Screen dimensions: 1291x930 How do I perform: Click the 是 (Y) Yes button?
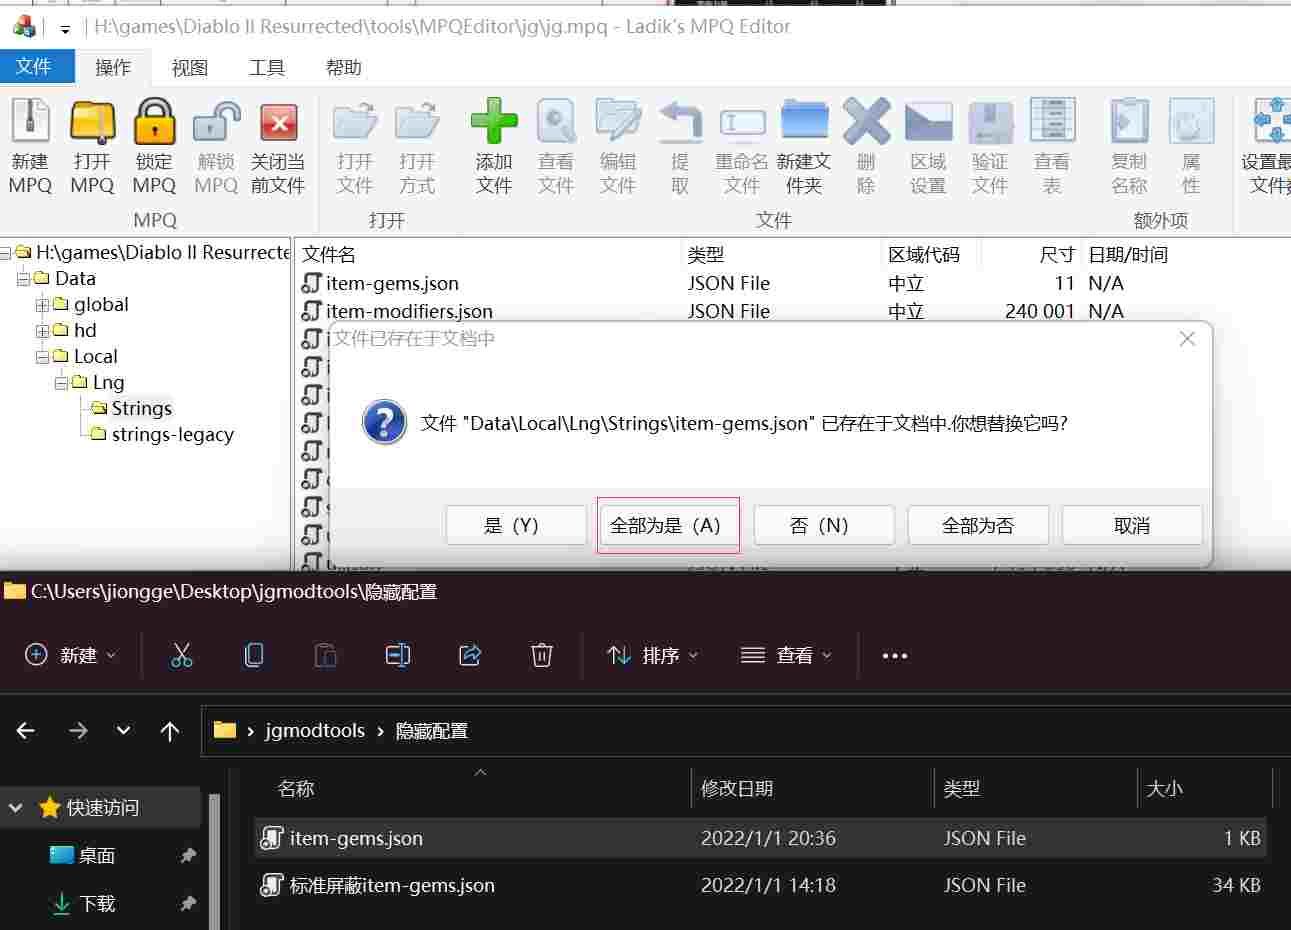(x=516, y=525)
